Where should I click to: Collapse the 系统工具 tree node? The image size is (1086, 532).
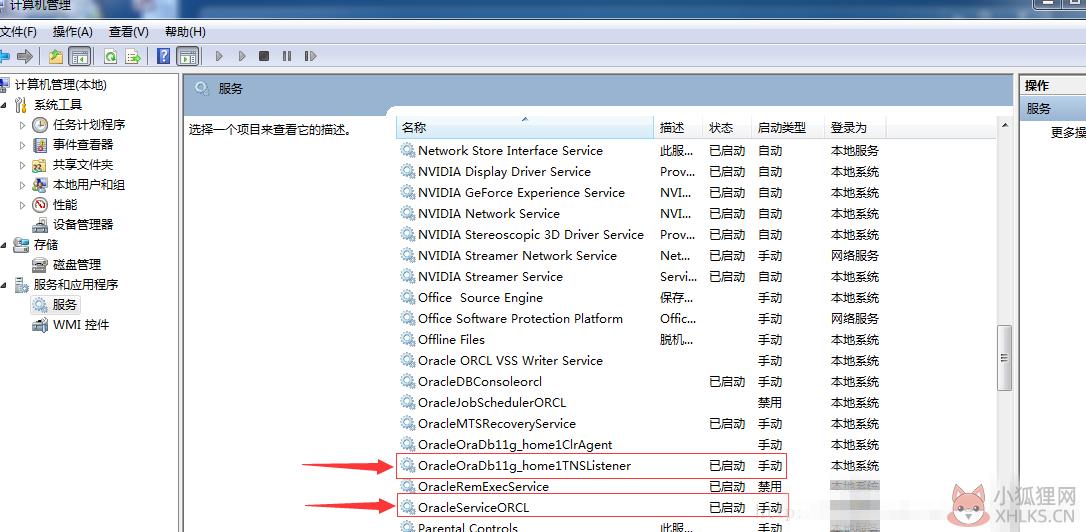tap(4, 105)
